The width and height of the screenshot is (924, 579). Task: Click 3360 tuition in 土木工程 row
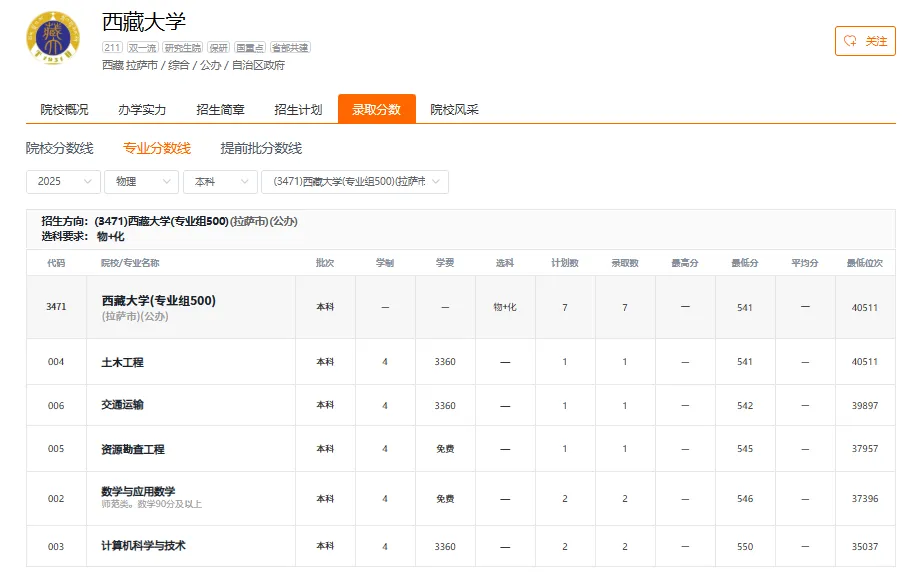pos(445,362)
